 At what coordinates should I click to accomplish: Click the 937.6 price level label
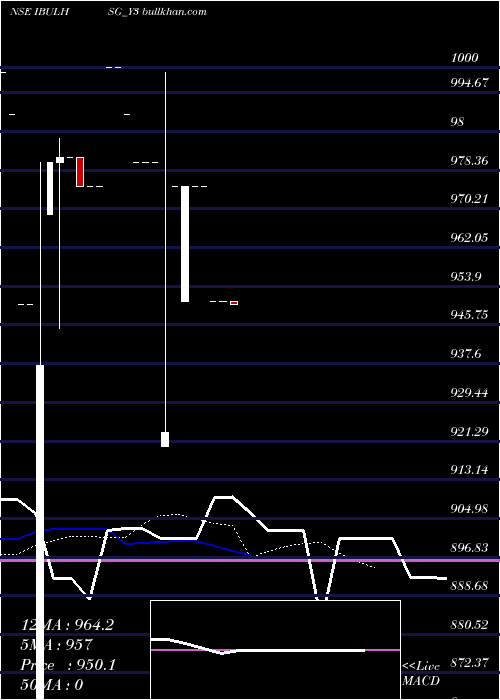pos(466,354)
